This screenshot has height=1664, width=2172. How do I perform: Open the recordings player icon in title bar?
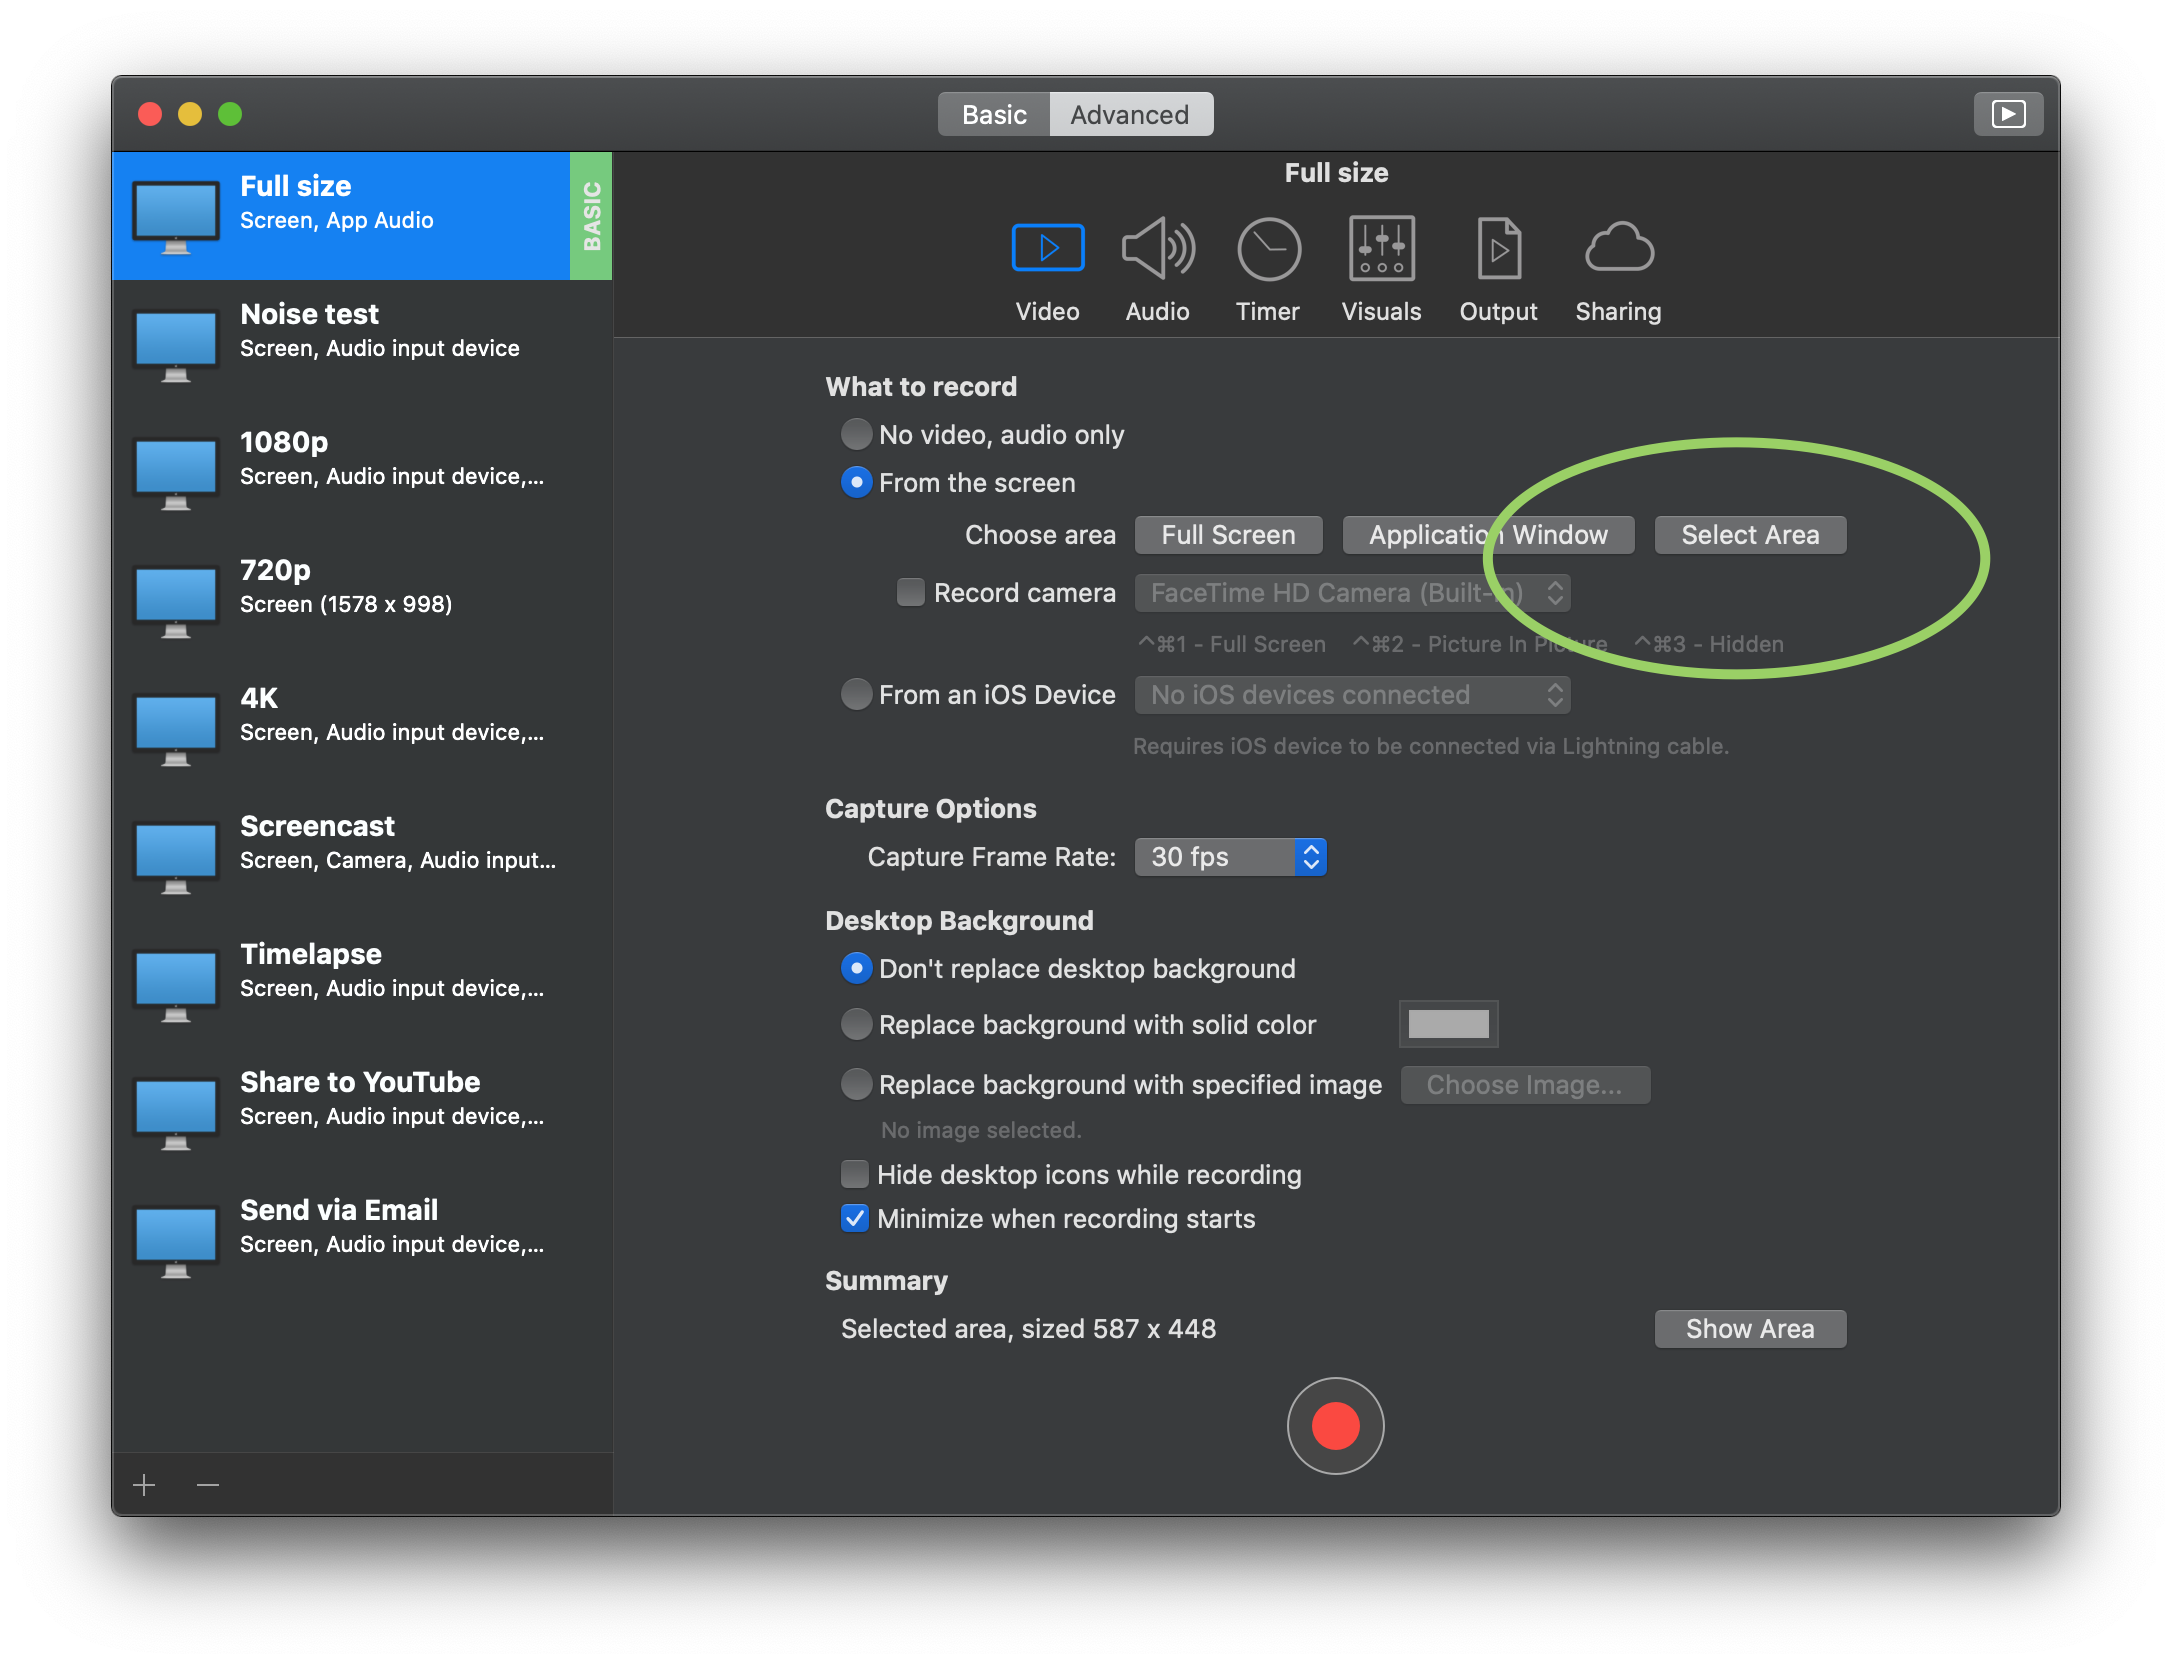[2008, 114]
